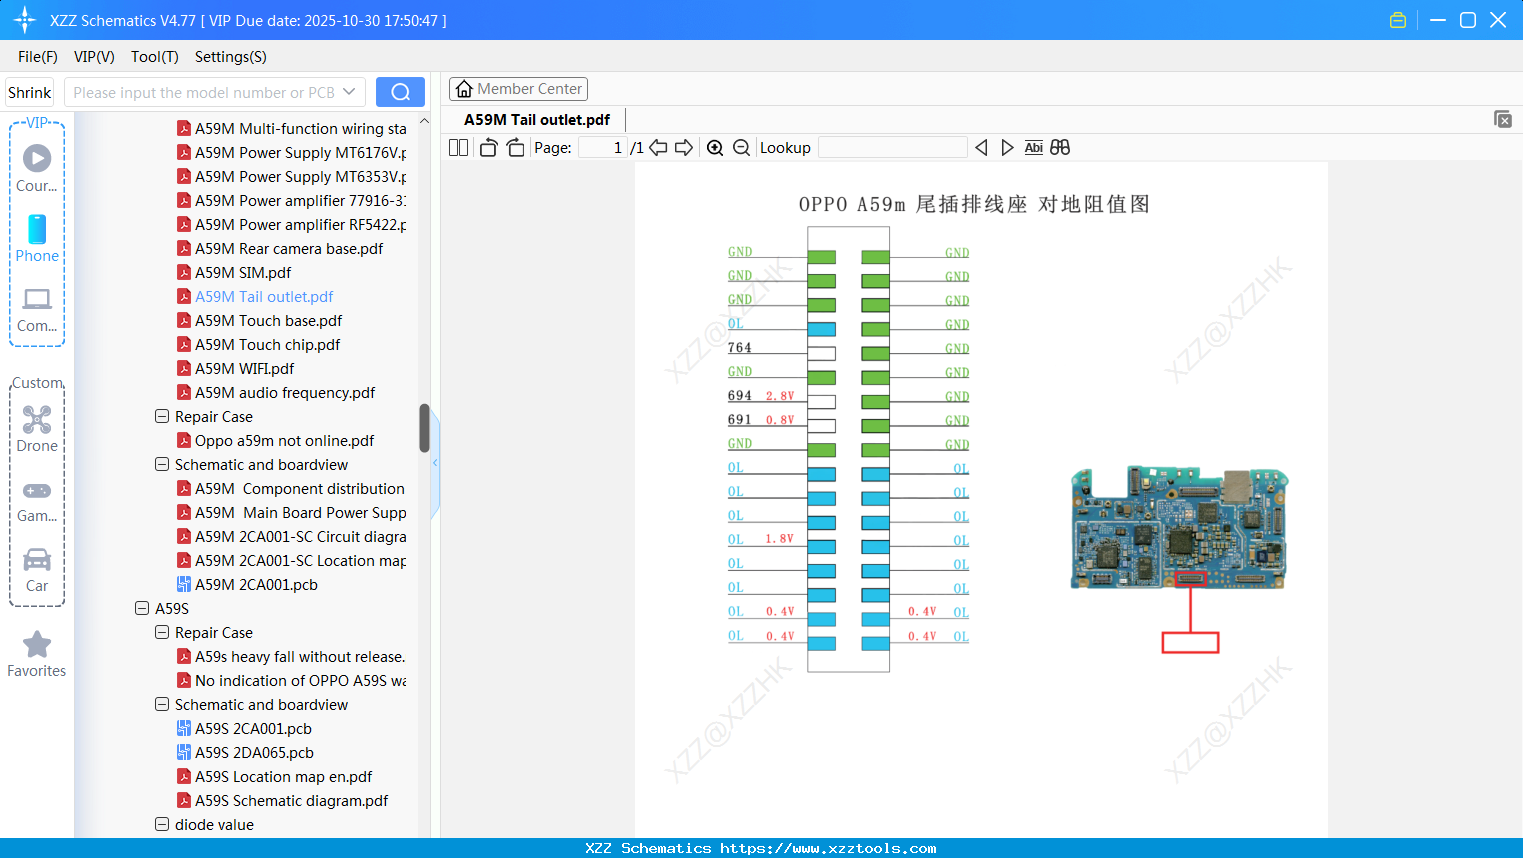Switch to the A59M Tail outlet.pdf tab
This screenshot has height=858, width=1523.
coord(537,120)
